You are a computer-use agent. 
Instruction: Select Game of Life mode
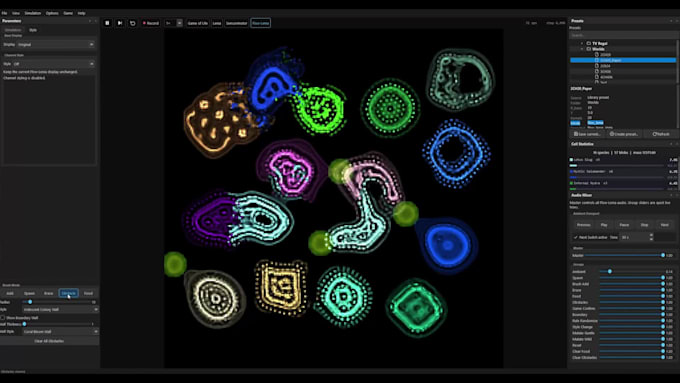click(x=197, y=23)
